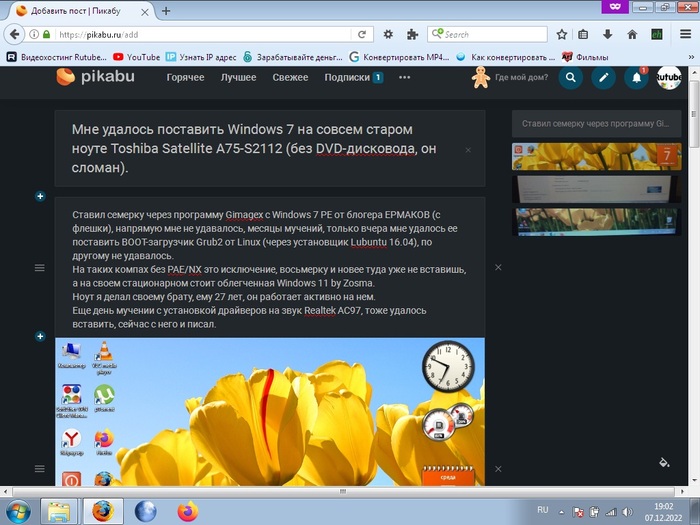Show bookmarks list icon in toolbar
The width and height of the screenshot is (700, 525).
[583, 34]
